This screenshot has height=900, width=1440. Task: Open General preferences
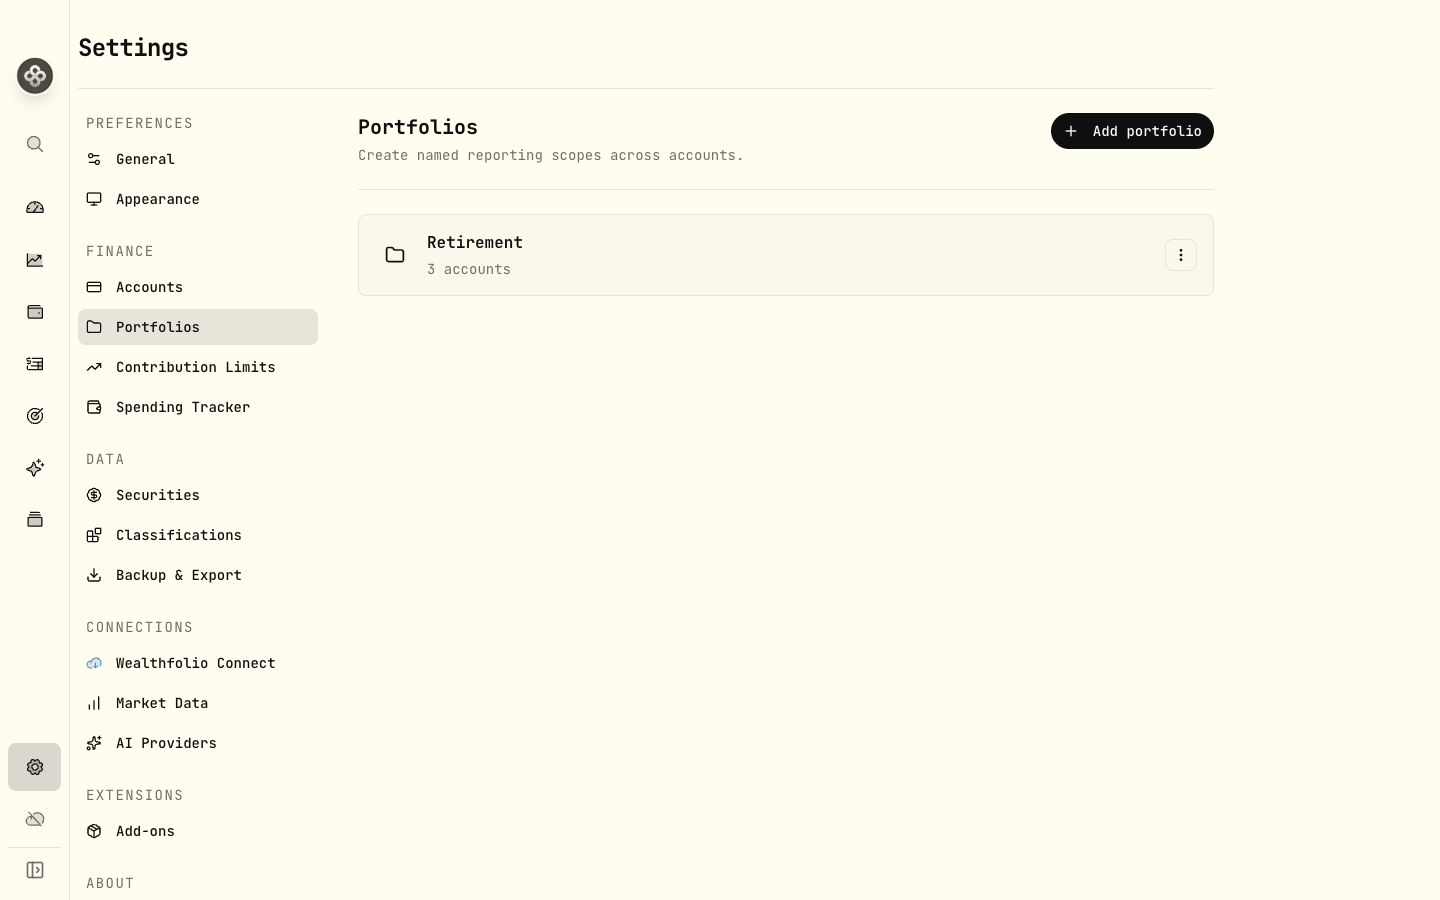click(198, 159)
